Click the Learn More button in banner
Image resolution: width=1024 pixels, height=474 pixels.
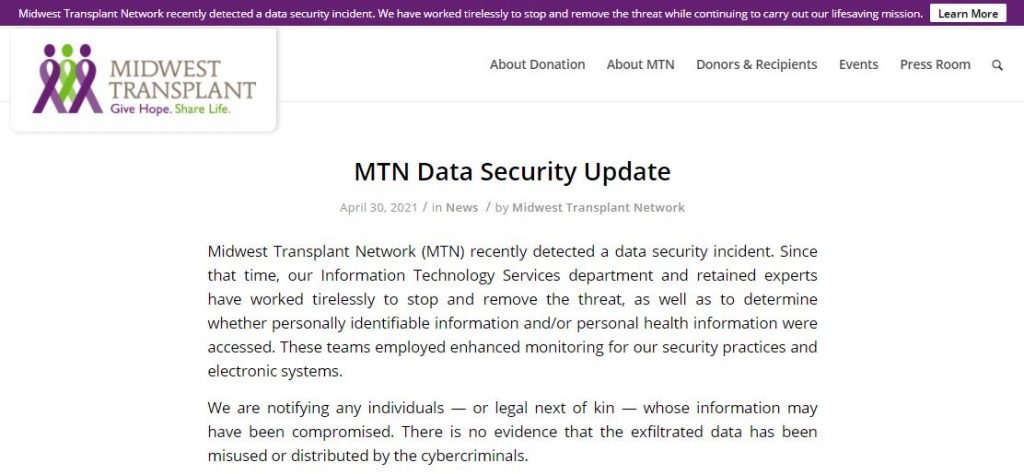968,14
